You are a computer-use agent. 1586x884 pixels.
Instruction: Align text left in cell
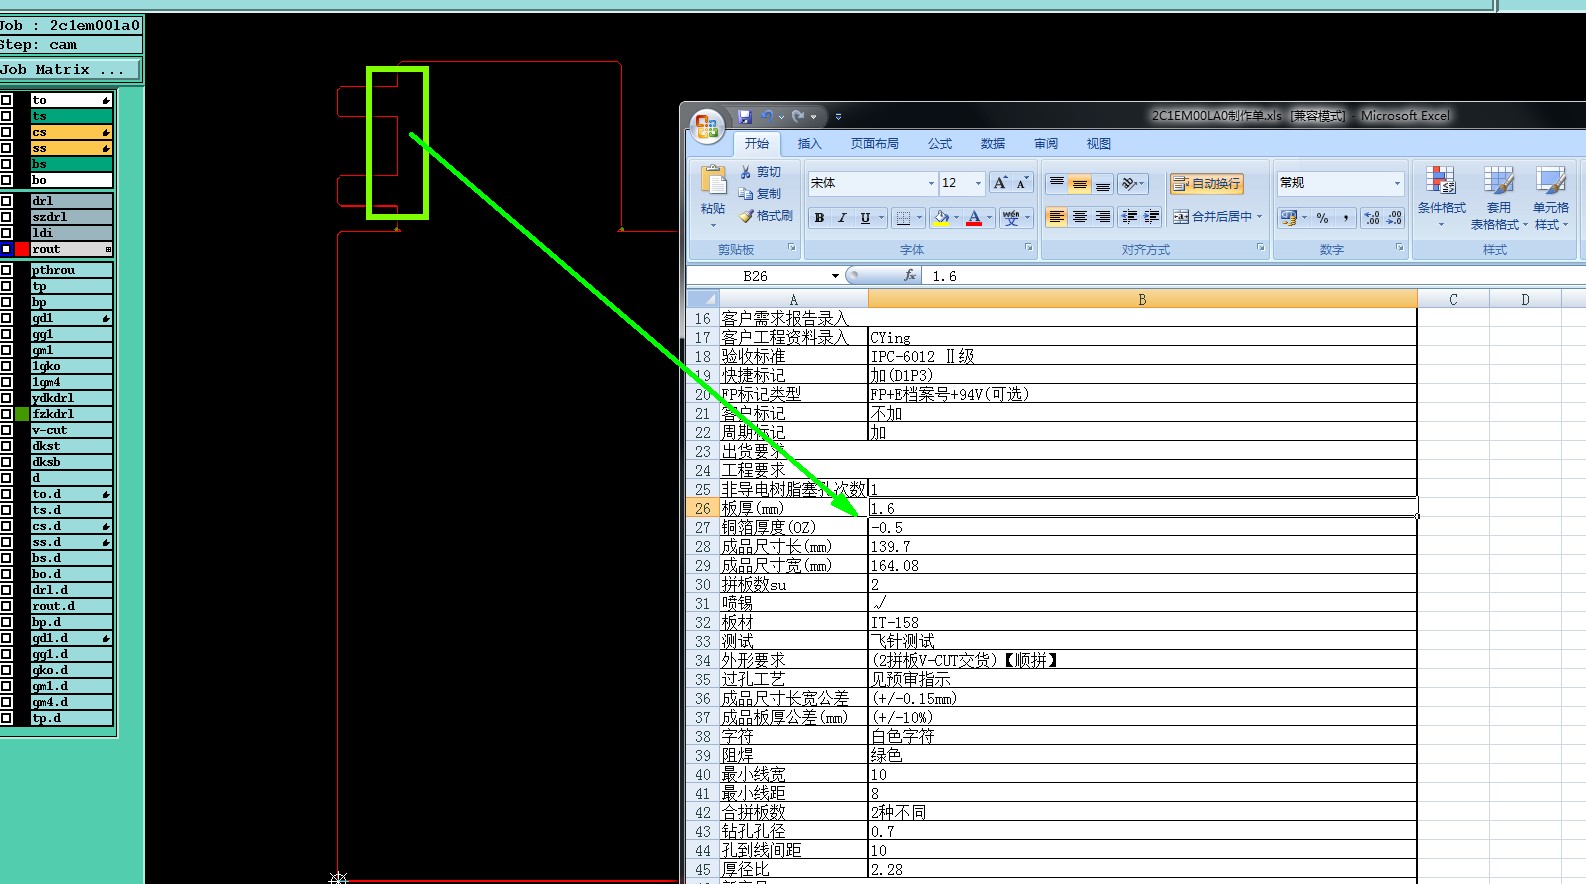[x=1057, y=217]
